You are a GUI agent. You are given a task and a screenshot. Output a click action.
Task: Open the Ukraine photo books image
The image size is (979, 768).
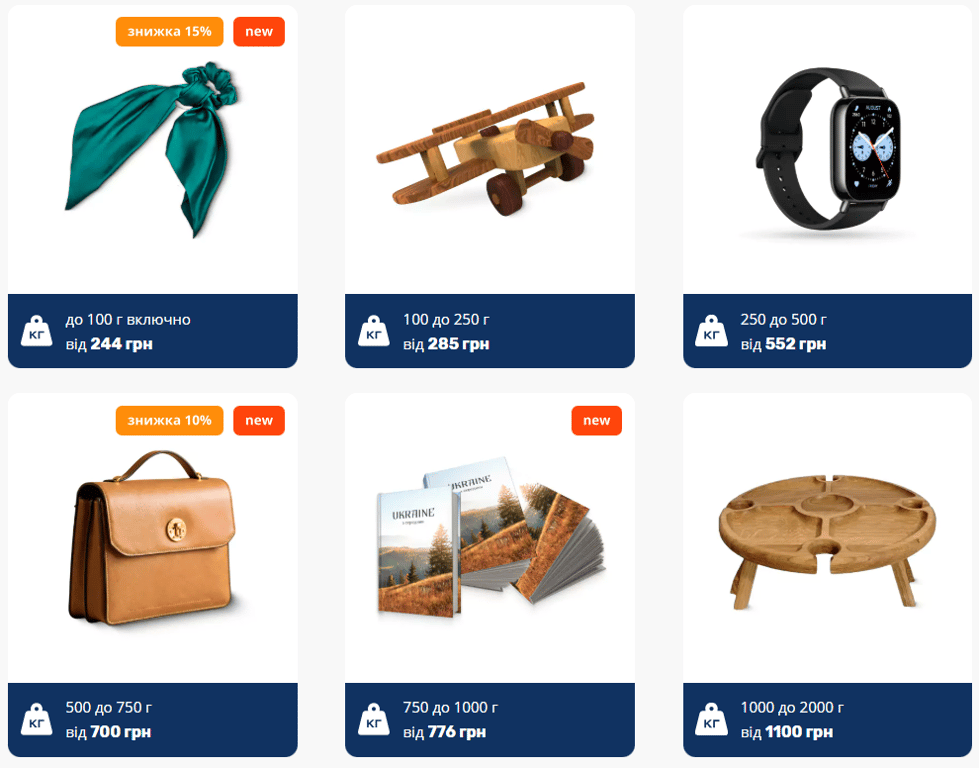pyautogui.click(x=491, y=538)
